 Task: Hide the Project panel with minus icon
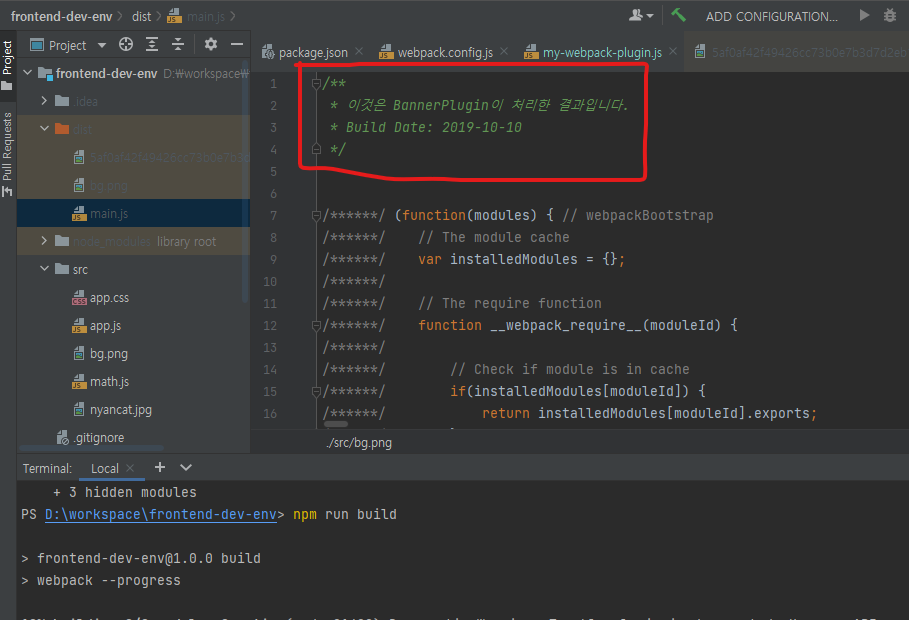237,44
